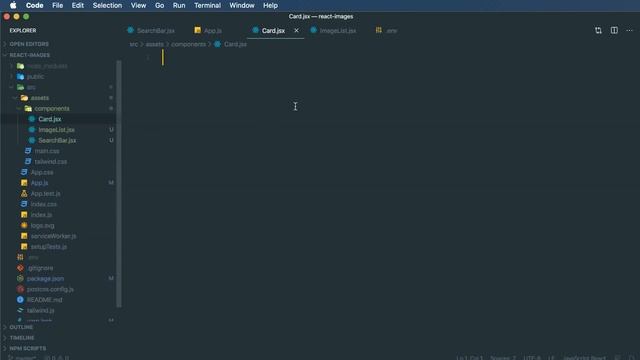Click the components breadcrumb segment
Image resolution: width=640 pixels, height=360 pixels.
(189, 44)
